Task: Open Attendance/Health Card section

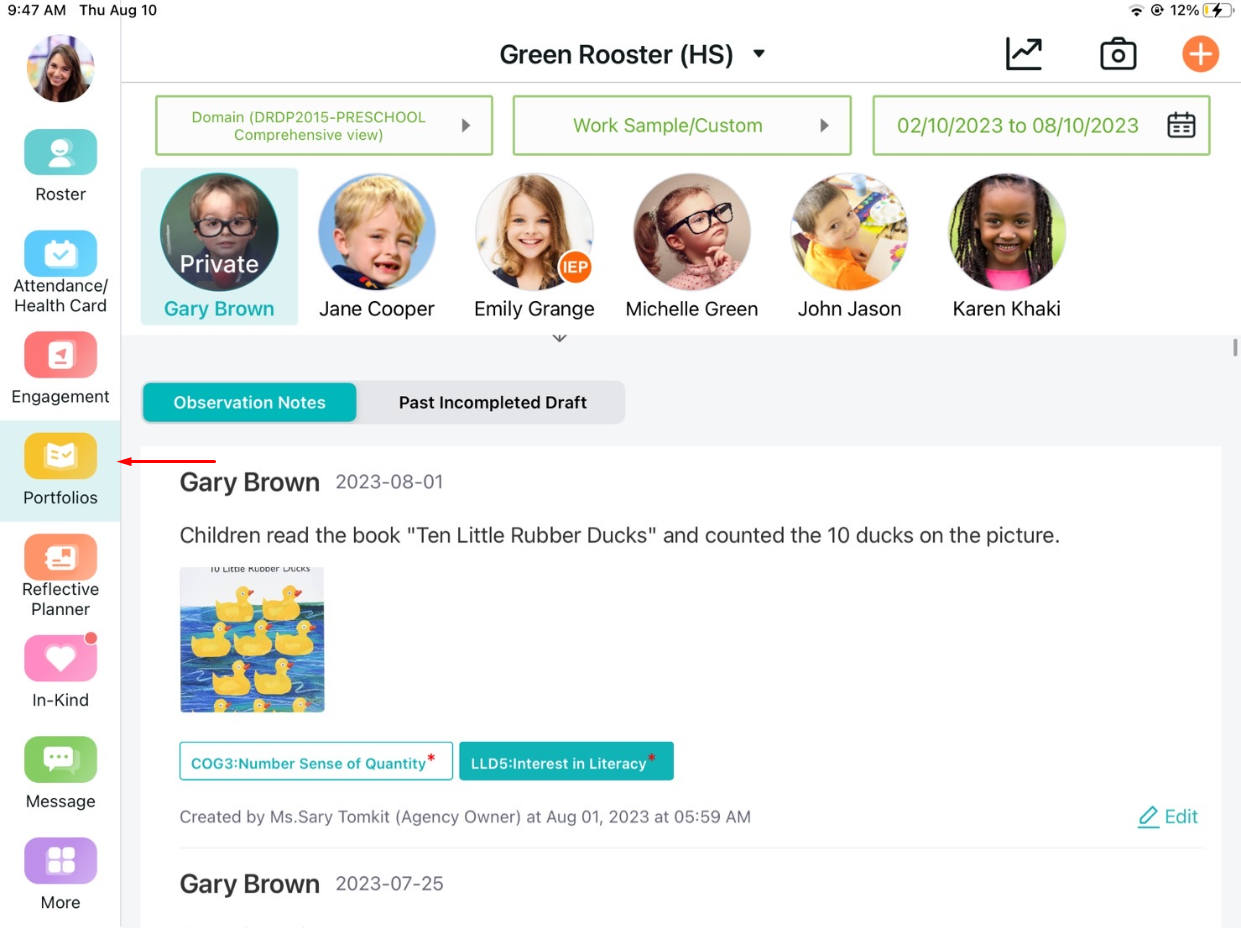Action: tap(60, 254)
